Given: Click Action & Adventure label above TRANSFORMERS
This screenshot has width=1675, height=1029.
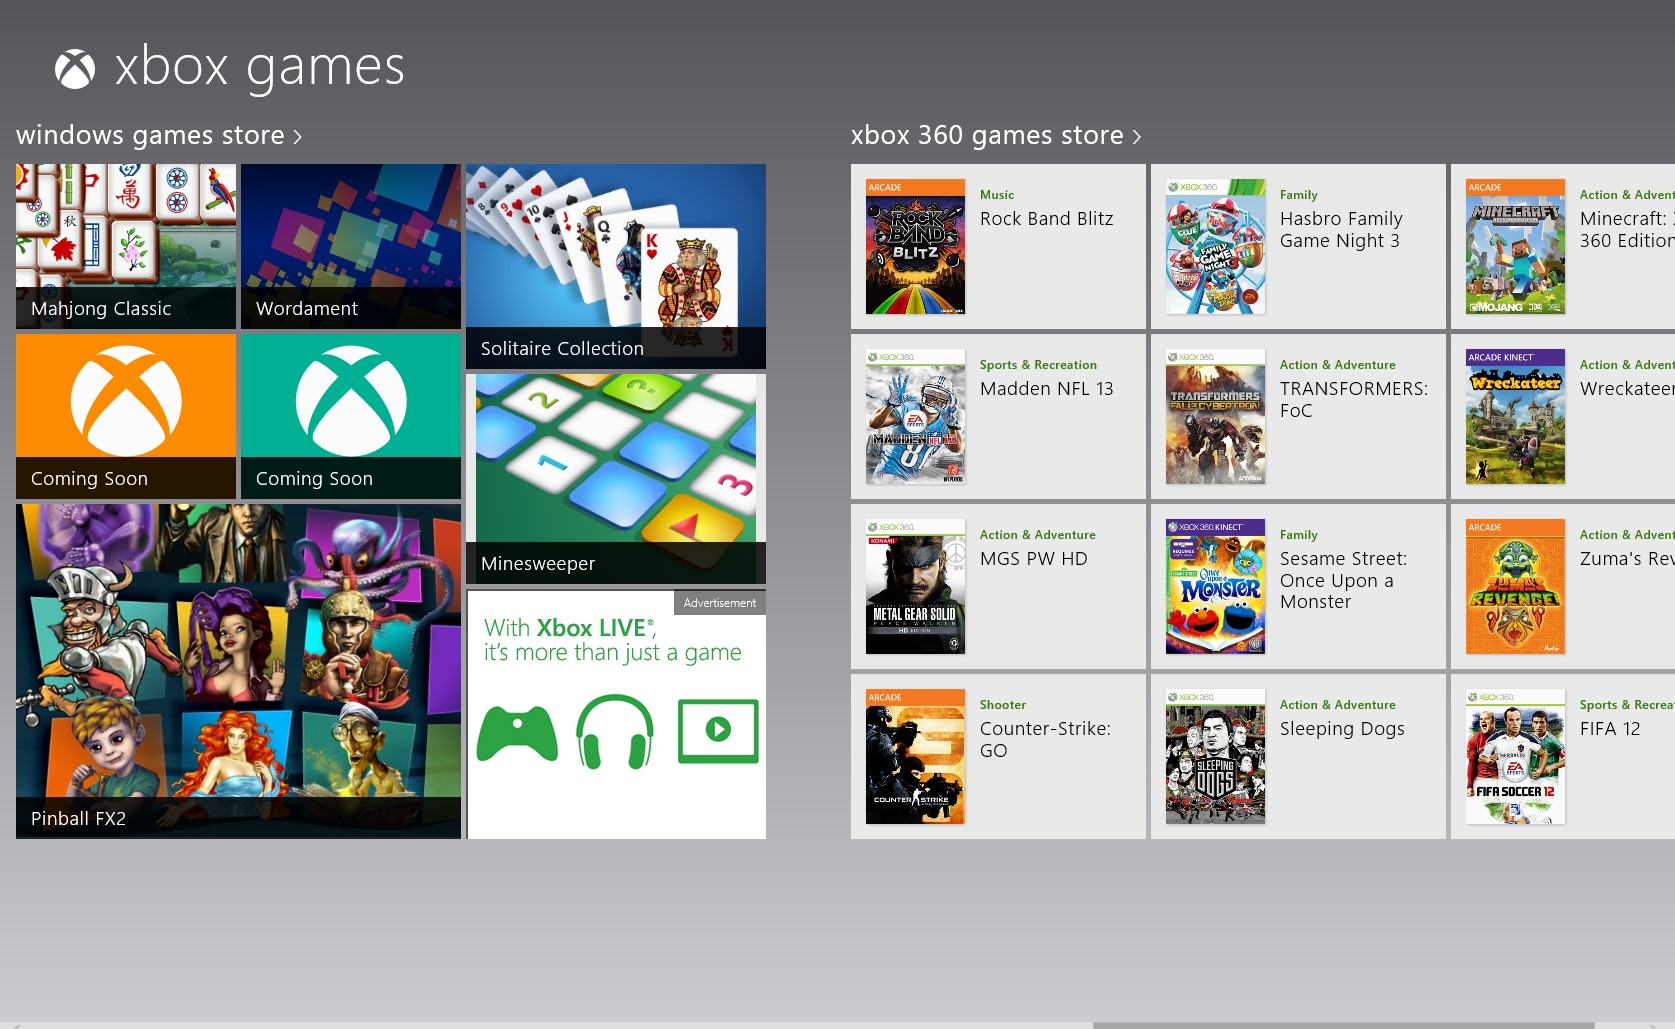Looking at the screenshot, I should tap(1338, 365).
